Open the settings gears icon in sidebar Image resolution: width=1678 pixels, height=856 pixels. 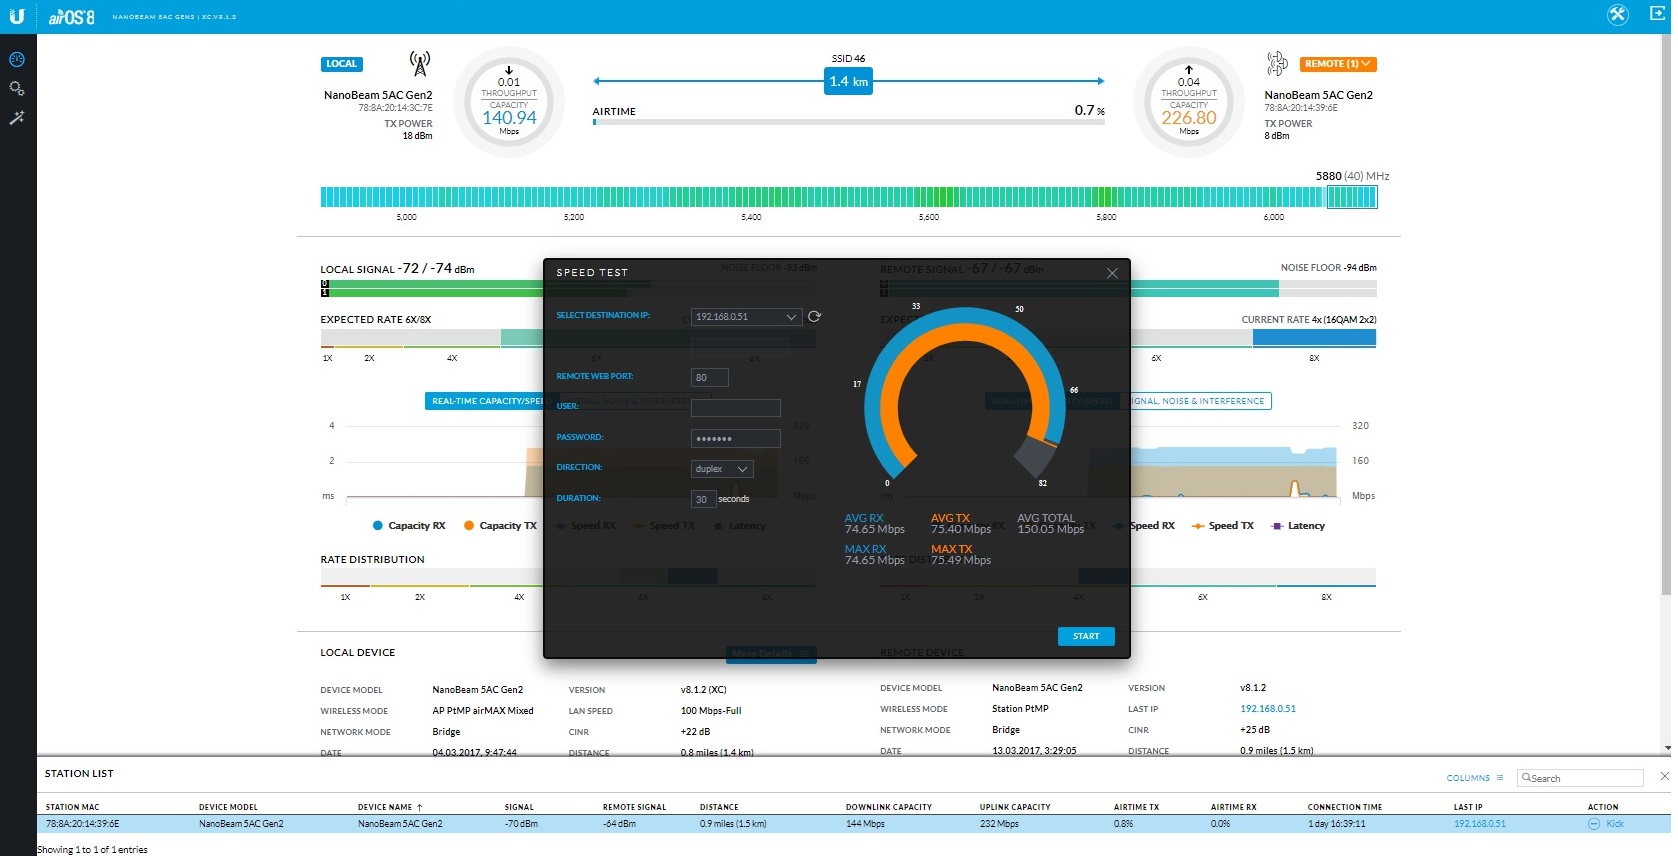pos(17,88)
